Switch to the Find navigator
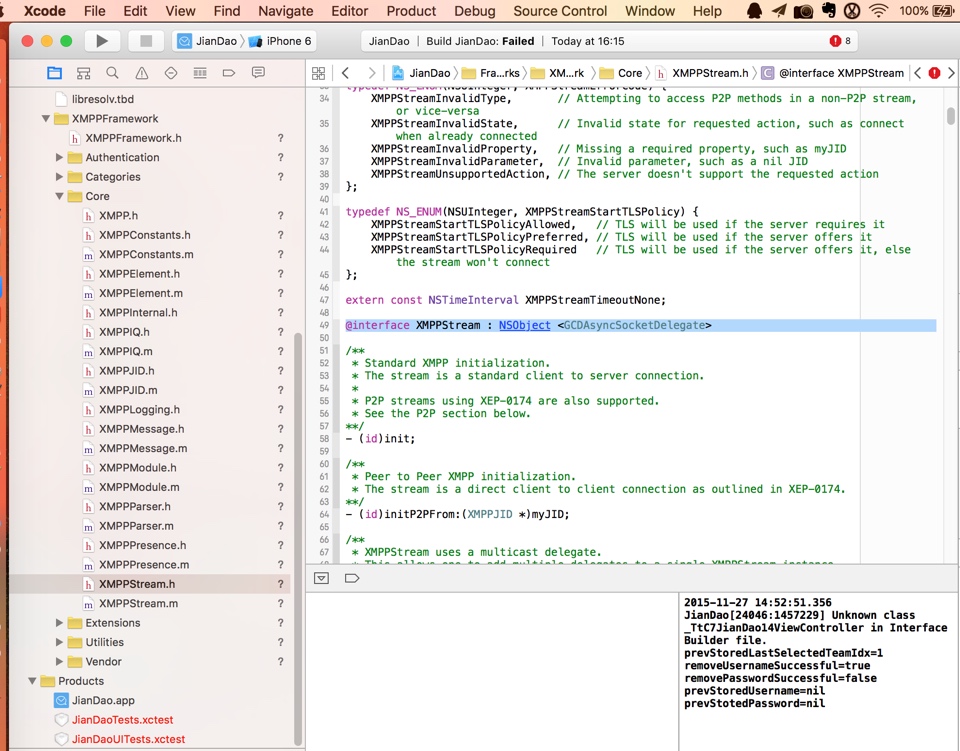Image resolution: width=960 pixels, height=751 pixels. (112, 73)
